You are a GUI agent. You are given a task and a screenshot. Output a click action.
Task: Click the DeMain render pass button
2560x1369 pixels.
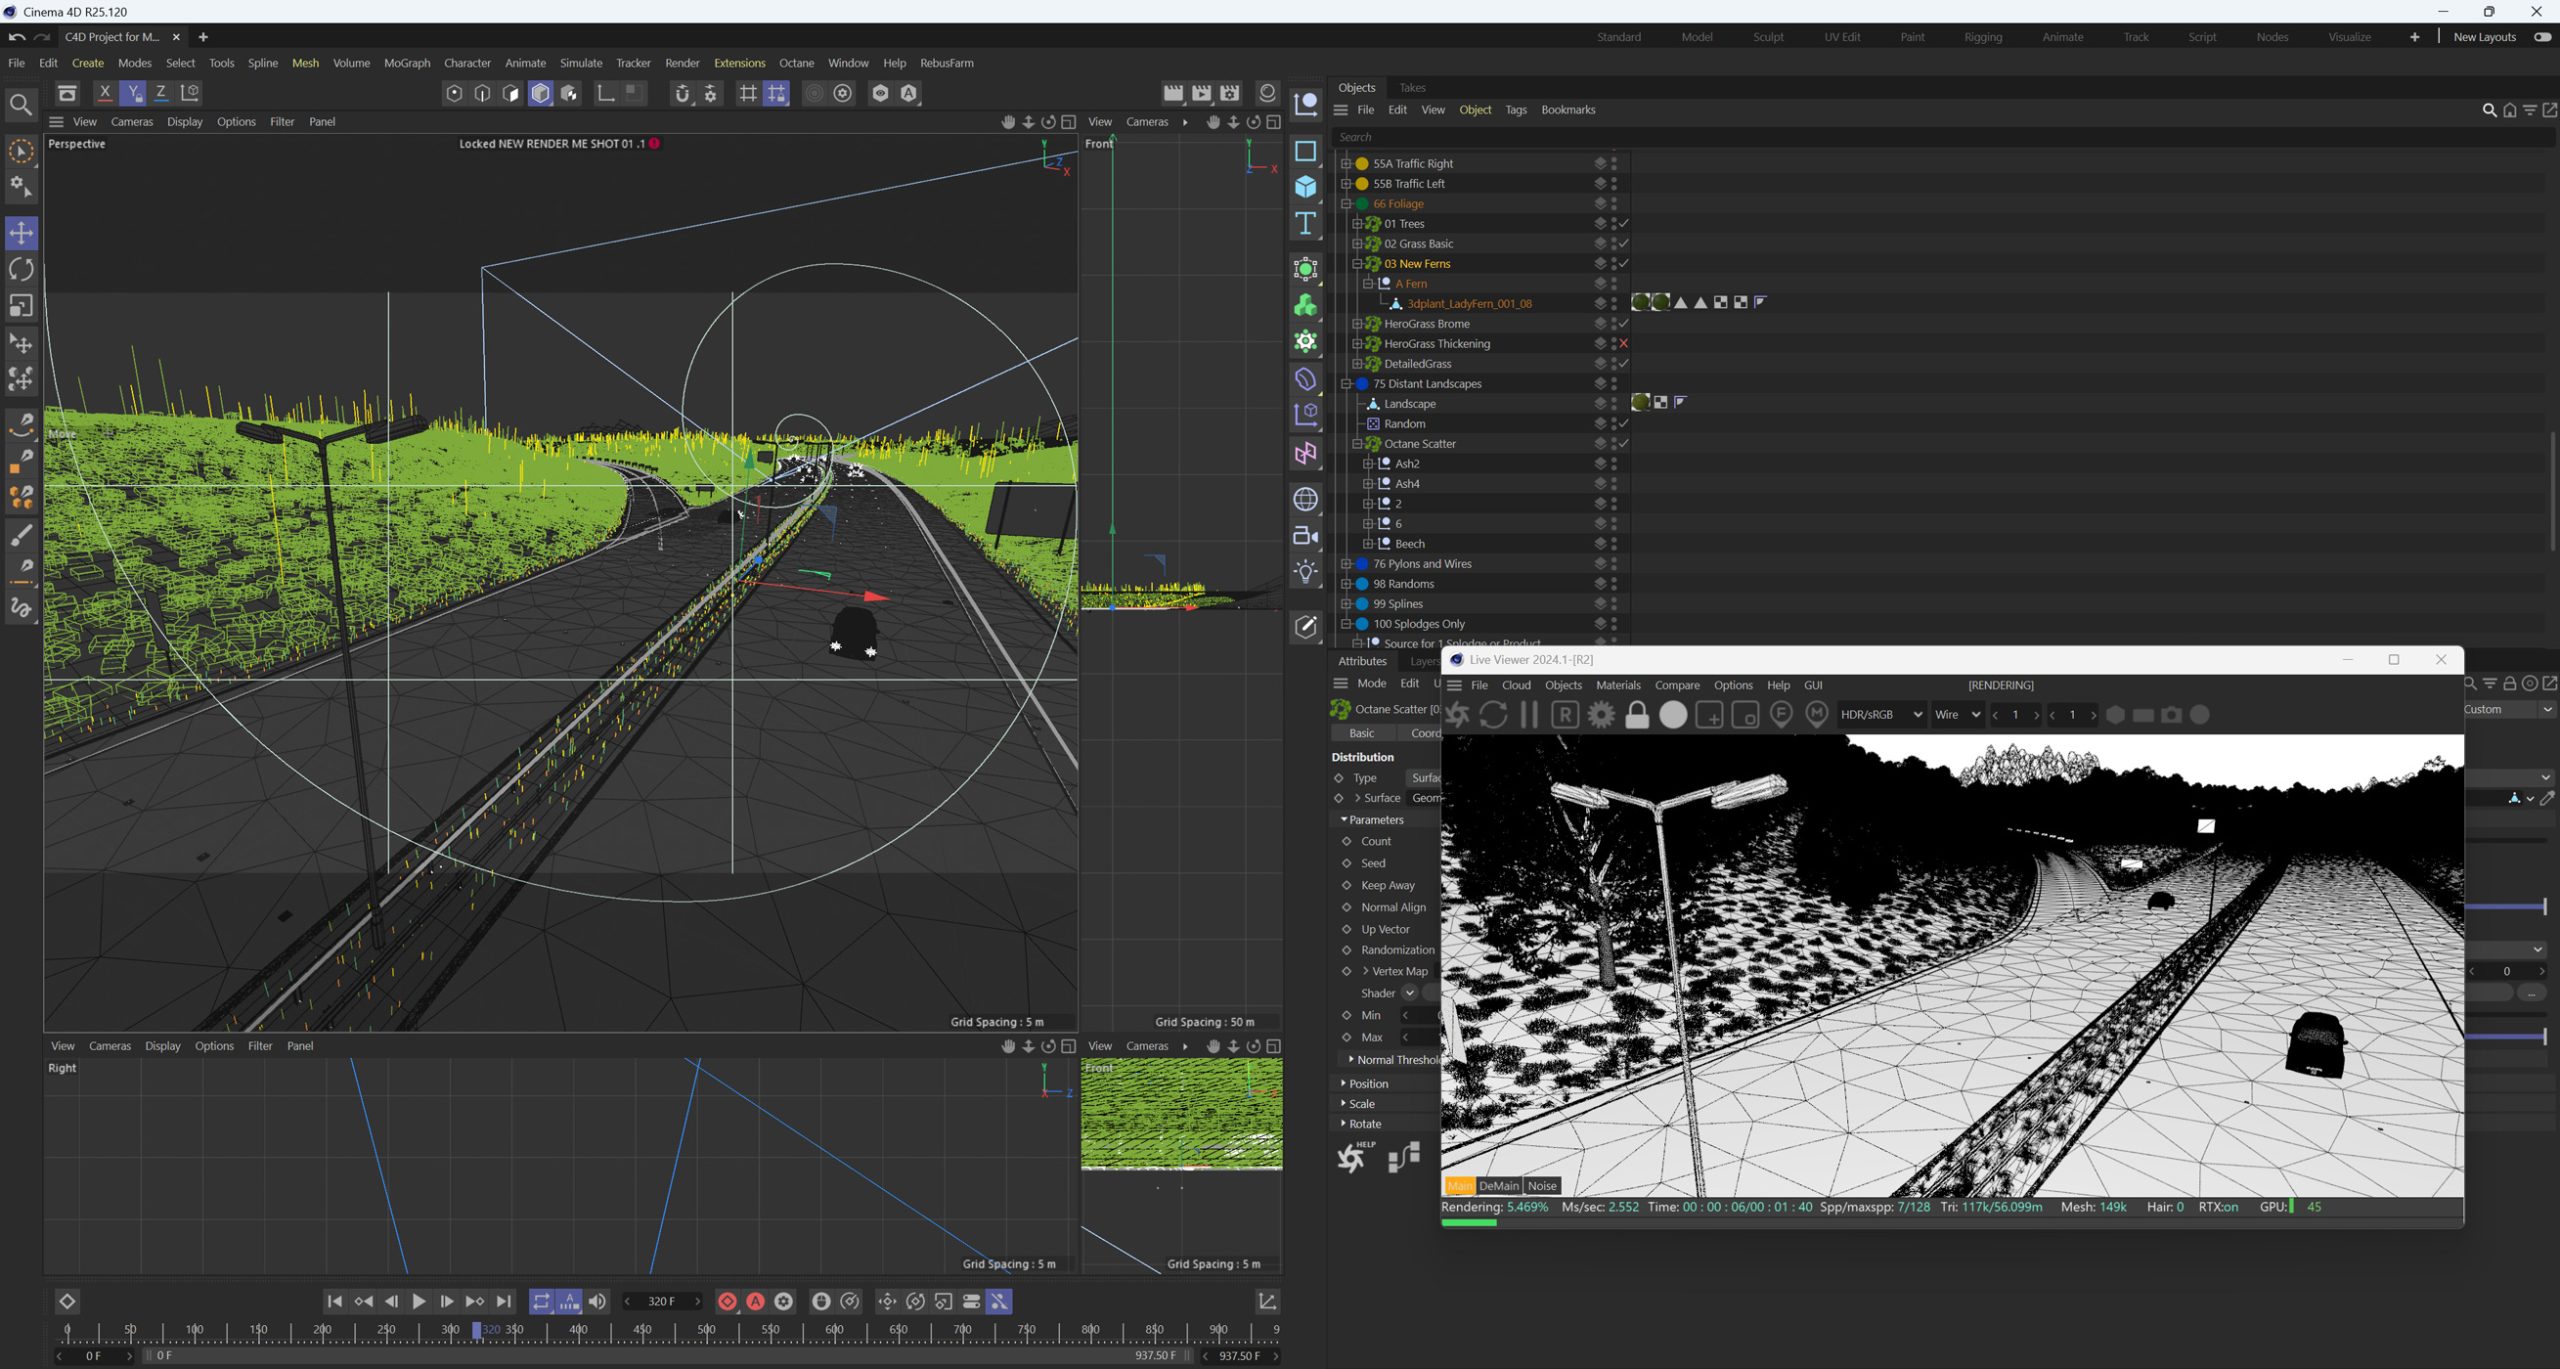1498,1186
